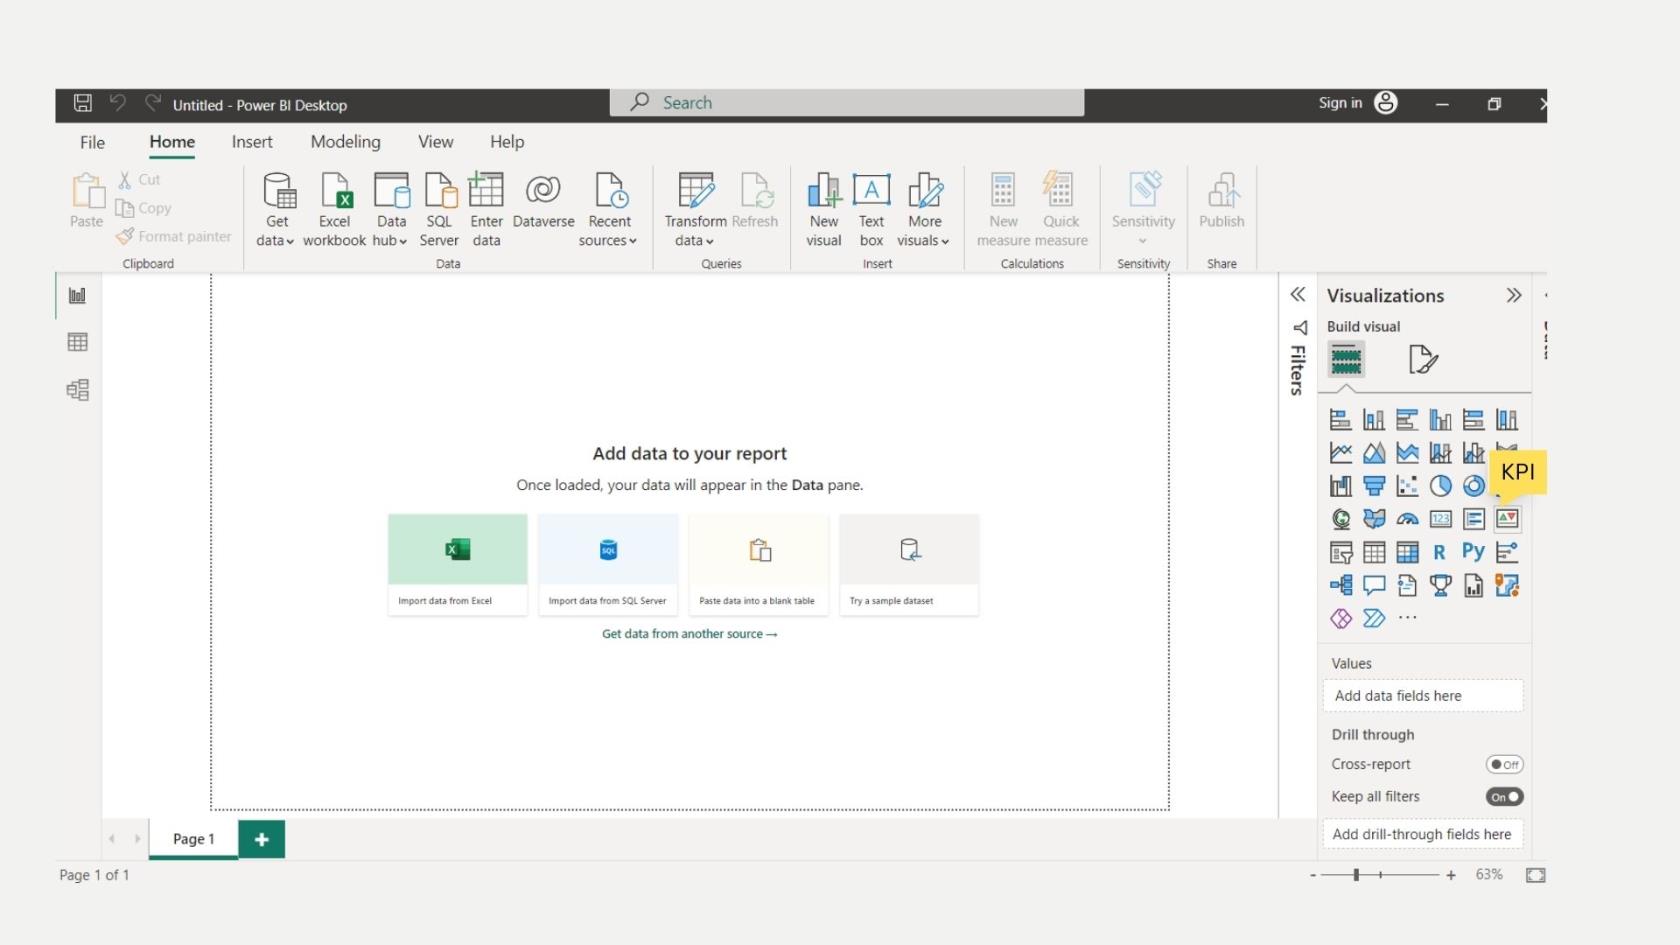The width and height of the screenshot is (1680, 945).
Task: Select the Card (123) visual
Action: click(1440, 519)
